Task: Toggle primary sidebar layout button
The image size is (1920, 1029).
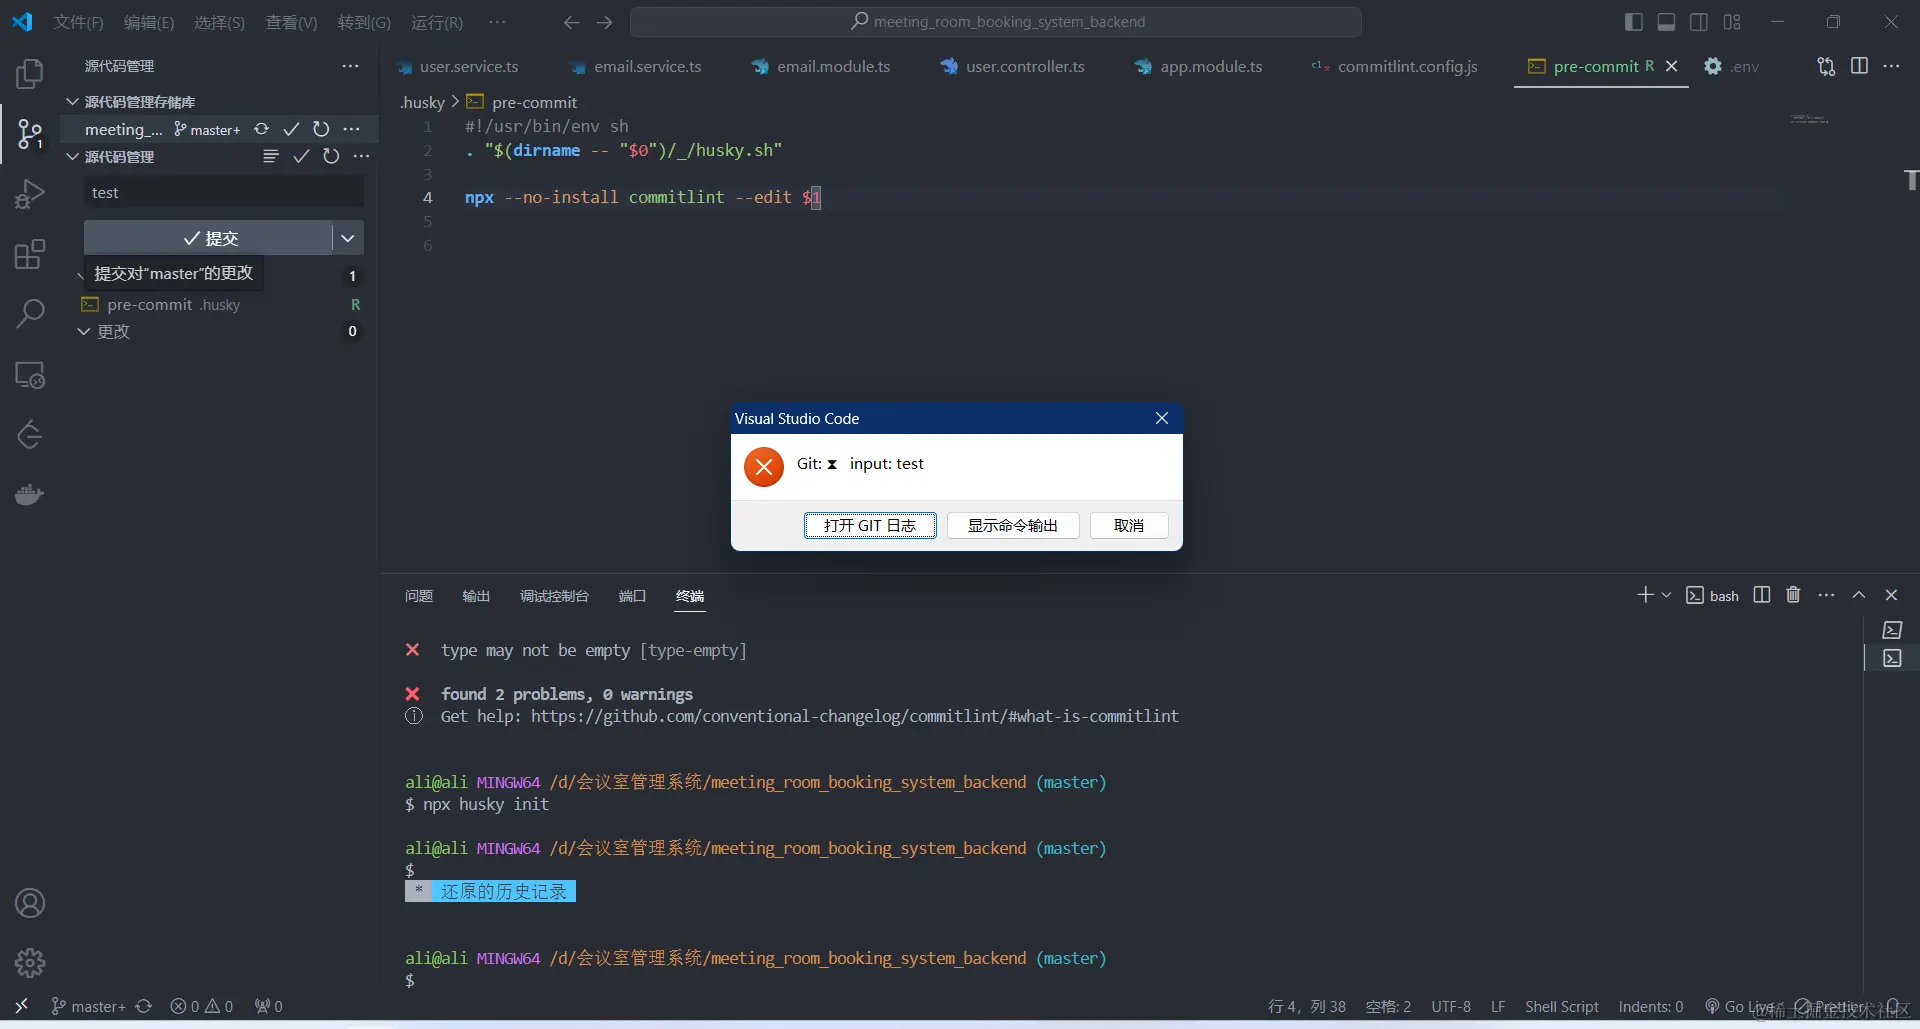Action: [1634, 22]
